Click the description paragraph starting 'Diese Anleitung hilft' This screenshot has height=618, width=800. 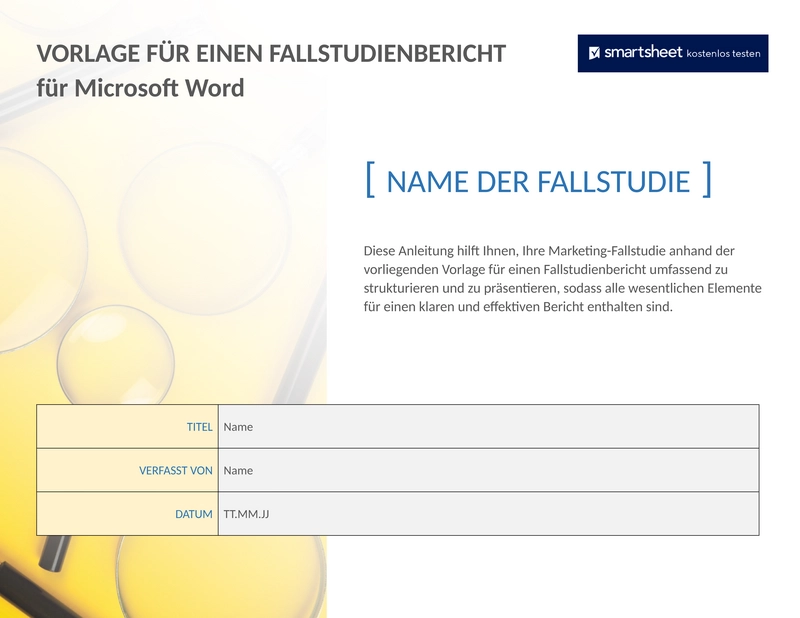pos(562,279)
